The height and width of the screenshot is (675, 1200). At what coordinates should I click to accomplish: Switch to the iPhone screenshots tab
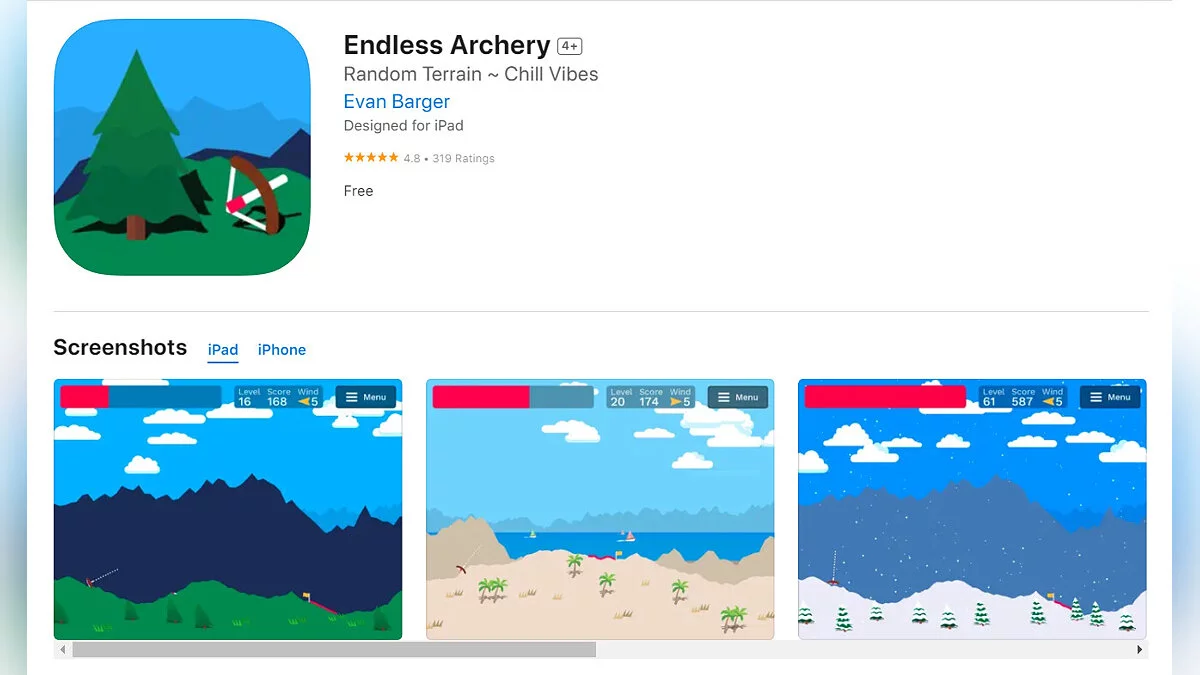tap(282, 350)
